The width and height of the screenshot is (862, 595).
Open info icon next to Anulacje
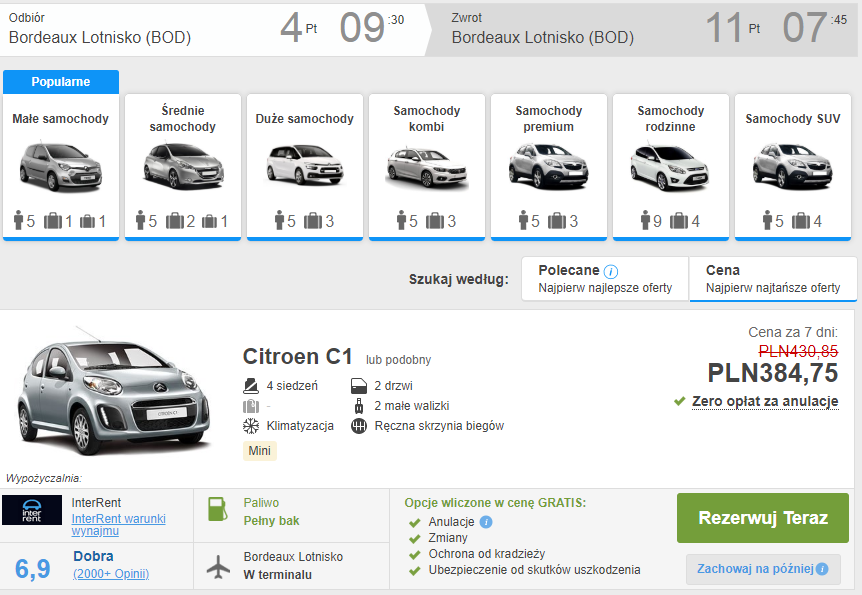pyautogui.click(x=486, y=522)
